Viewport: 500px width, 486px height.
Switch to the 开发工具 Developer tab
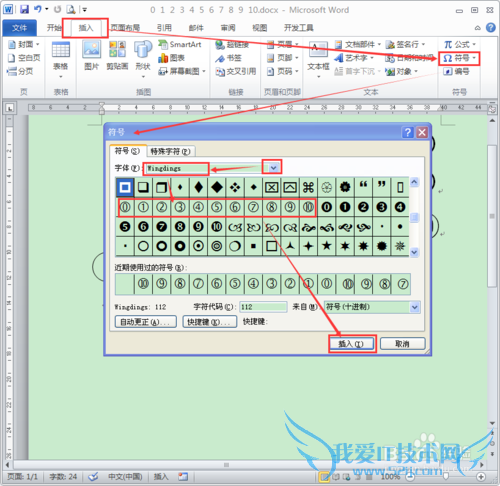pos(298,28)
